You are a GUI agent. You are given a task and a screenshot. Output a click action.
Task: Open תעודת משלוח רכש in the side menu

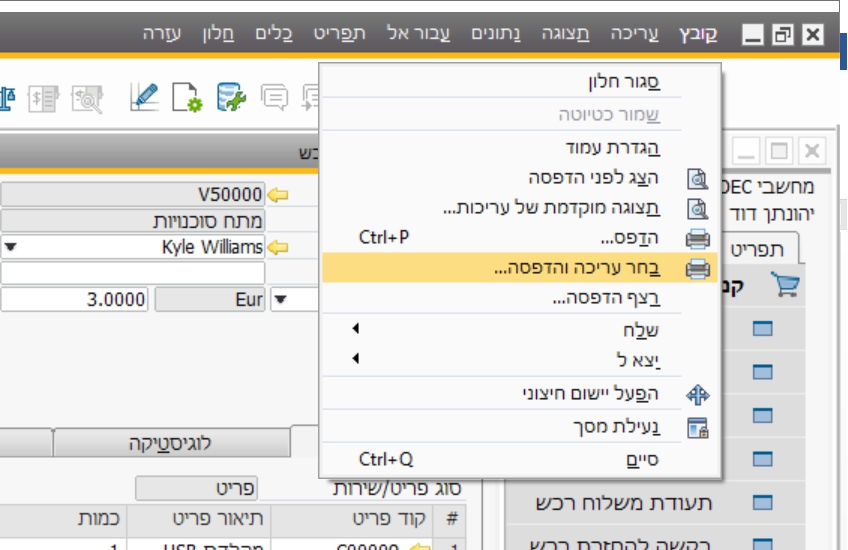(624, 503)
